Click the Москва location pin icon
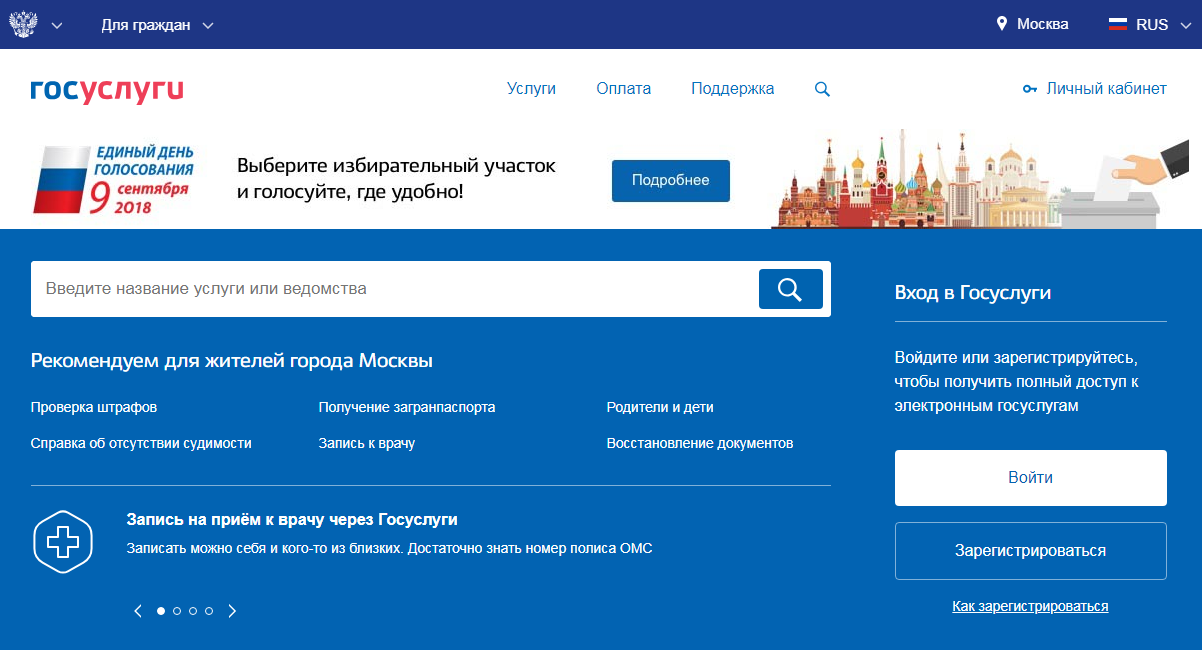This screenshot has height=650, width=1202. tap(1002, 24)
